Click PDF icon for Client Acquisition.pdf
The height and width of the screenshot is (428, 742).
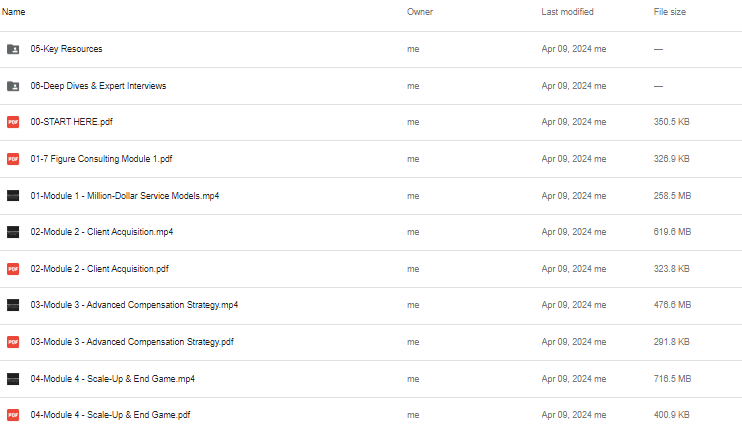[x=13, y=268]
